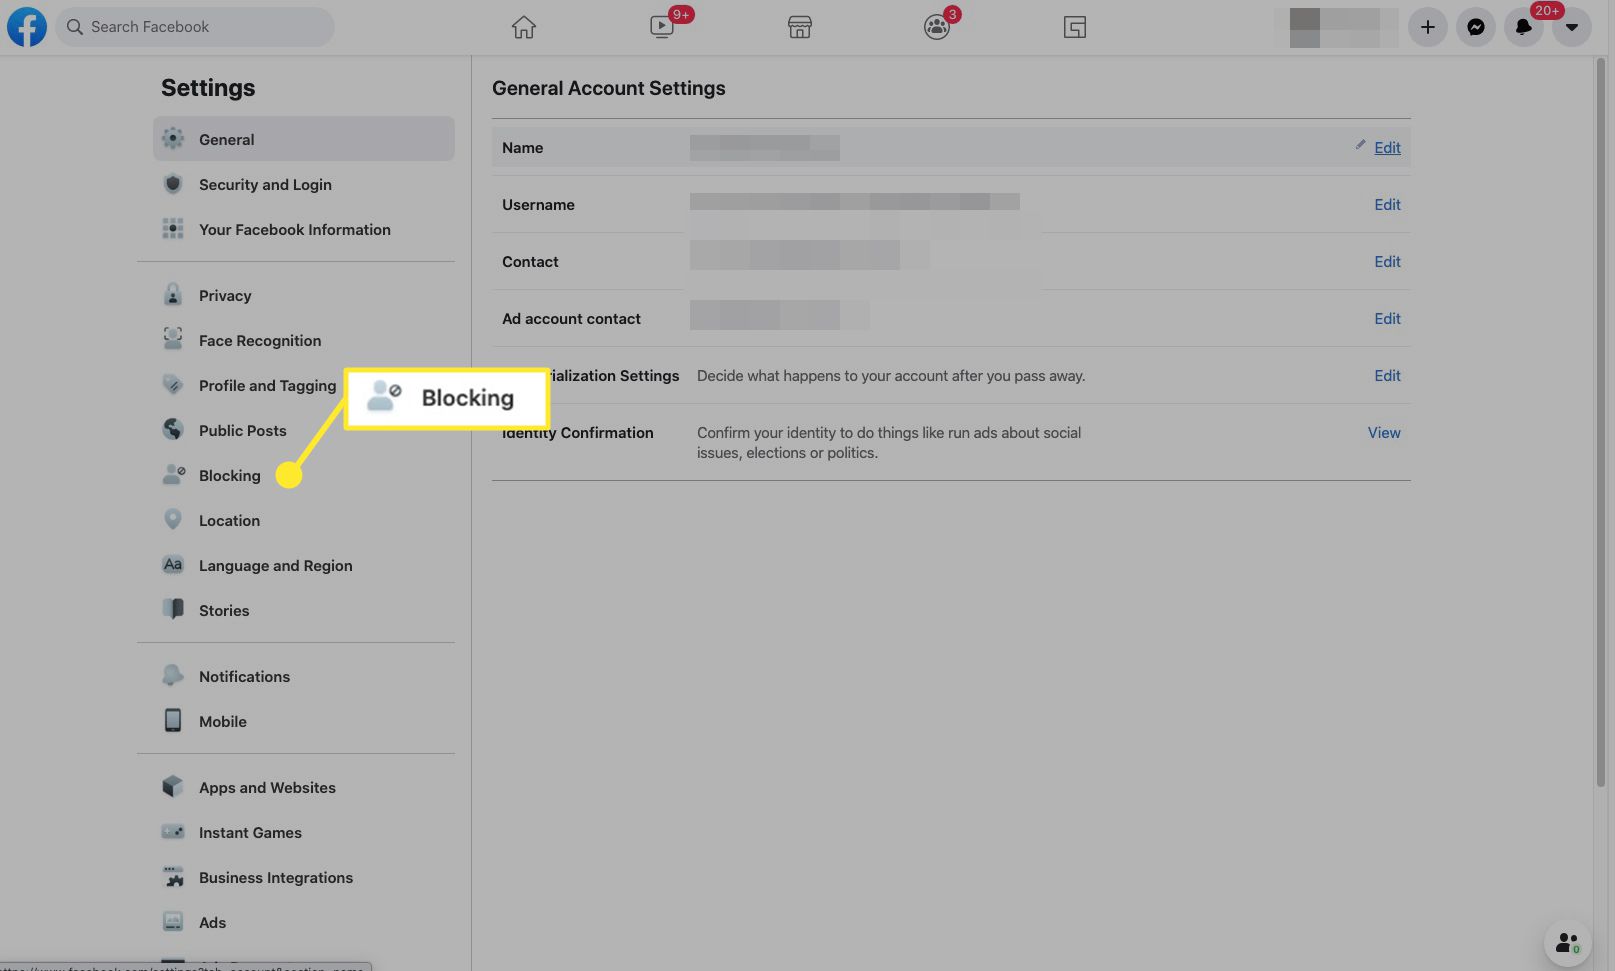This screenshot has width=1615, height=971.
Task: Open Location settings
Action: click(304, 520)
